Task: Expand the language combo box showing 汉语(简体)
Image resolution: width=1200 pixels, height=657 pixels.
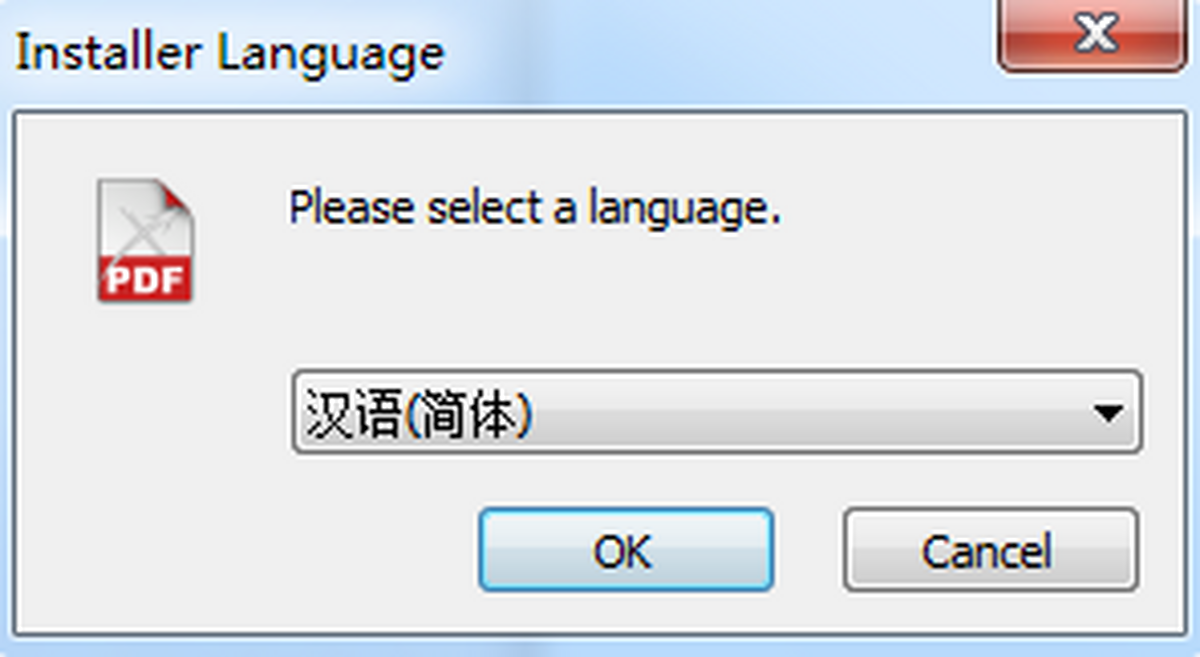Action: [x=717, y=412]
